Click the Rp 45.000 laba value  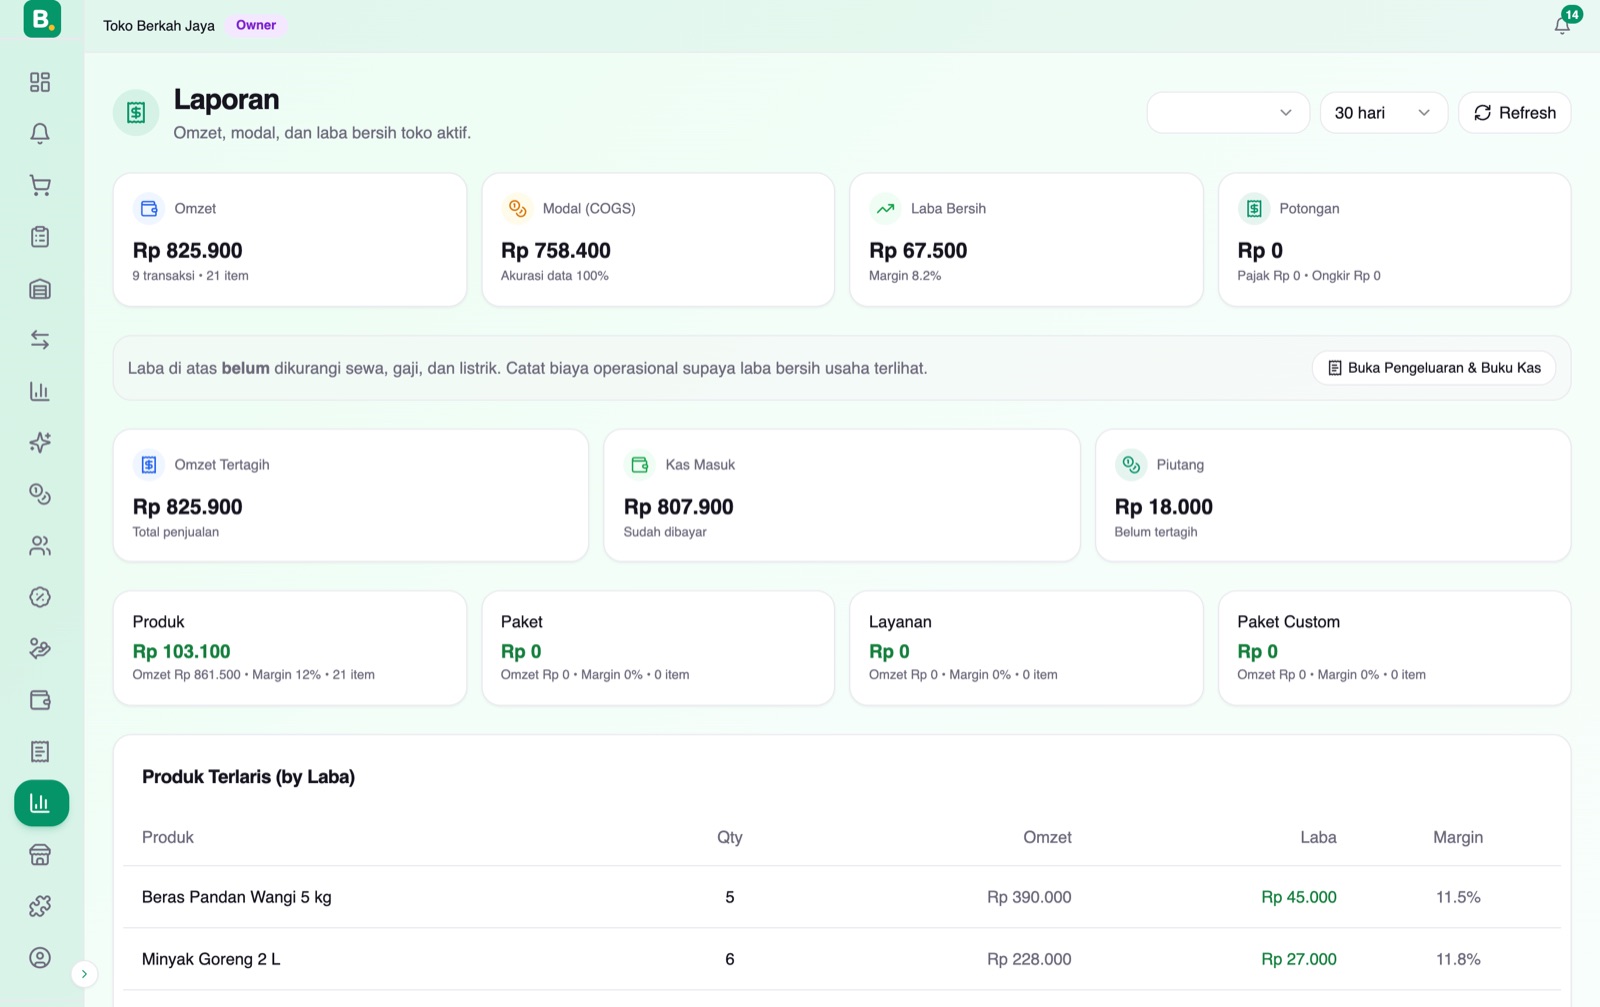1298,897
